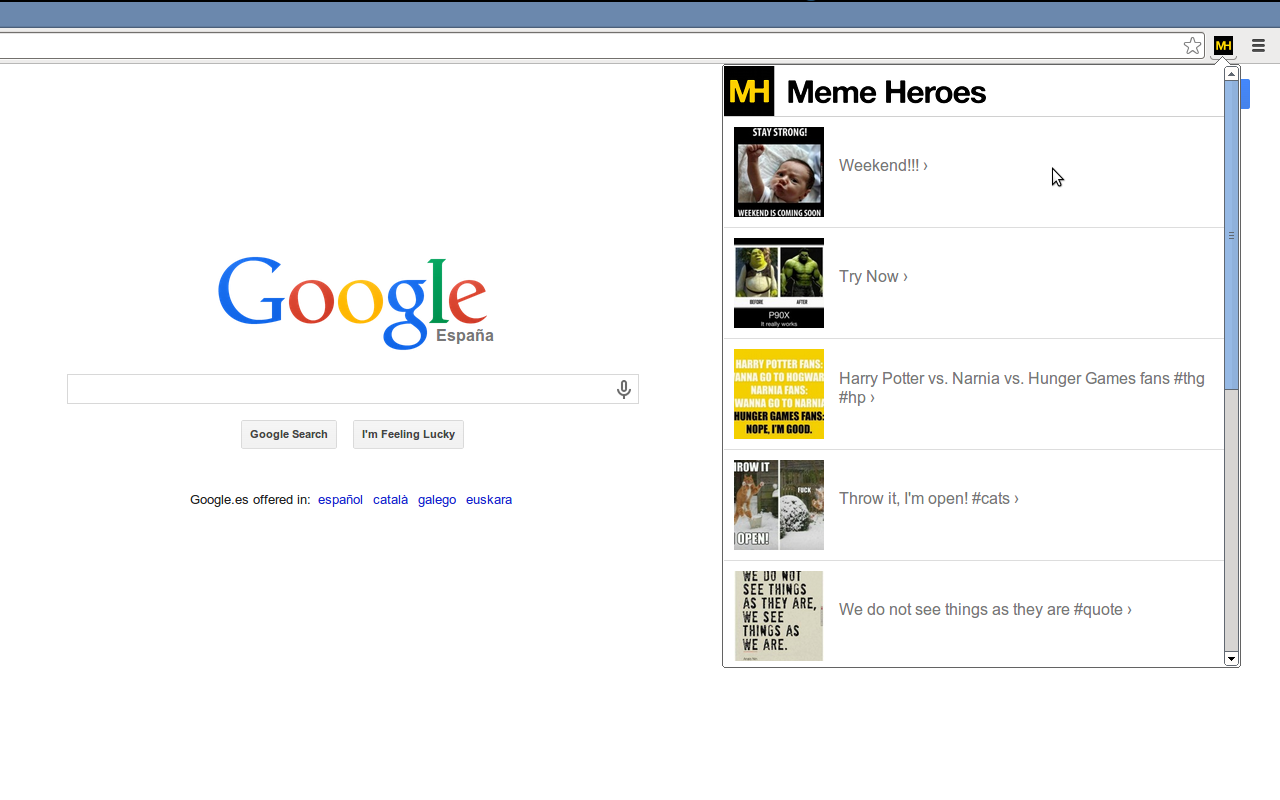
Task: Open the We do not see things quote thumbnail
Action: (779, 616)
